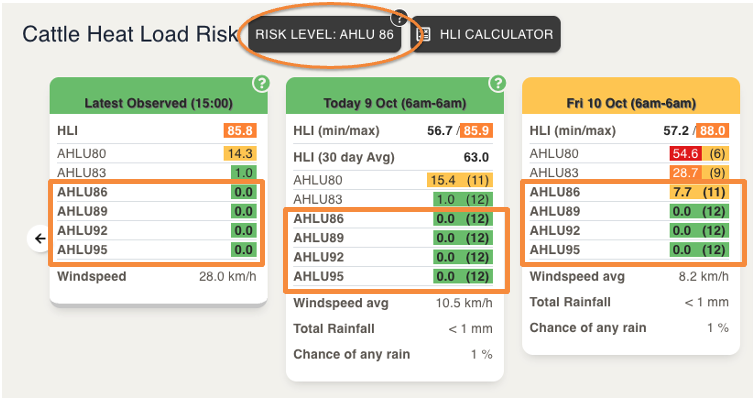Click the Cattle Heat Load Risk heading
754x400 pixels.
(x=130, y=34)
